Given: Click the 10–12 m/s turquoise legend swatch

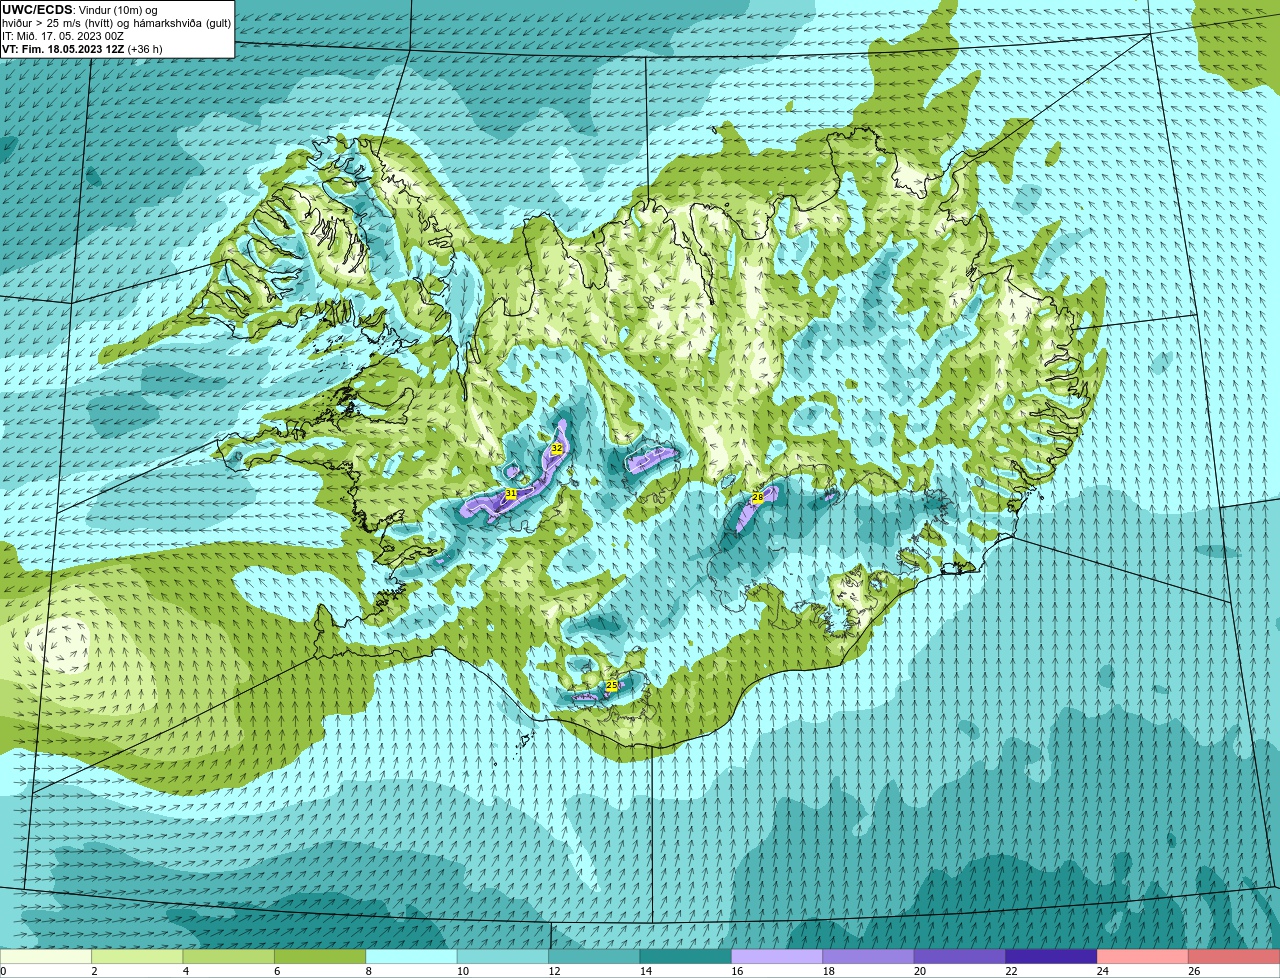Looking at the screenshot, I should pos(503,956).
